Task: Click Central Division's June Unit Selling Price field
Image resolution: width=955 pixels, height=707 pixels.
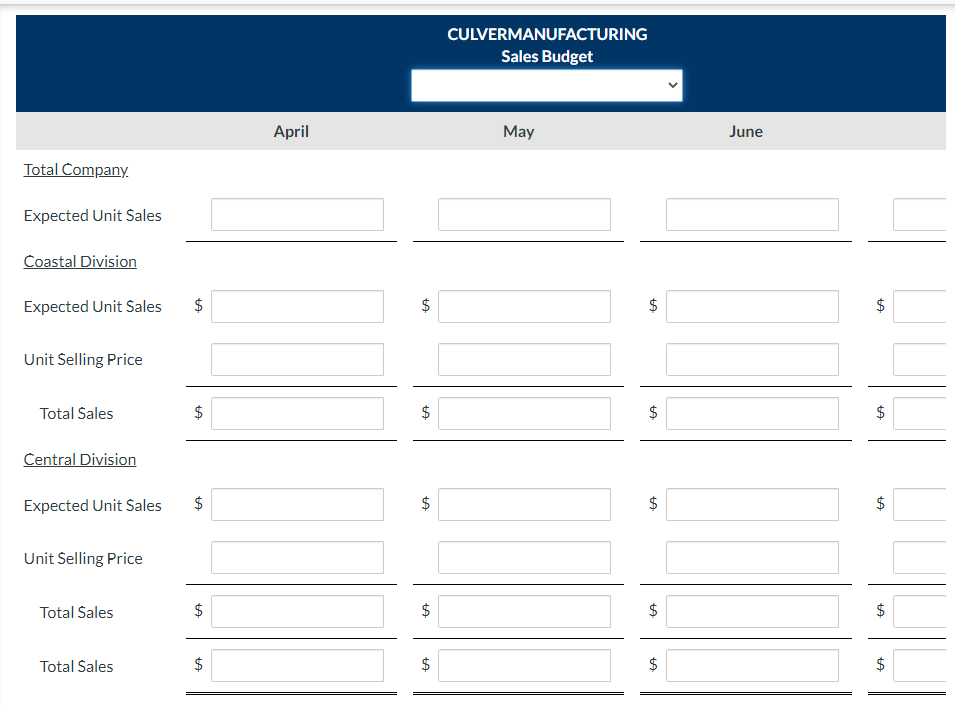Action: coord(752,557)
